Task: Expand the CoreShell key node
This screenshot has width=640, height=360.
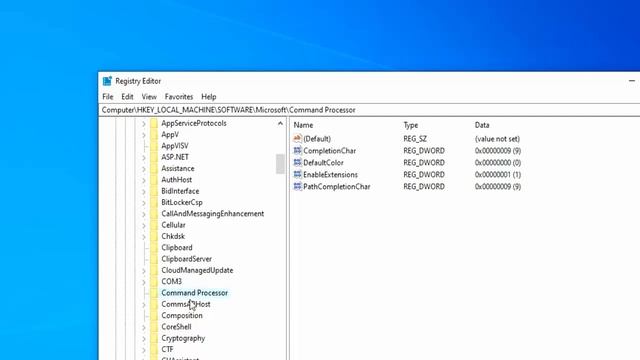Action: coord(144,327)
